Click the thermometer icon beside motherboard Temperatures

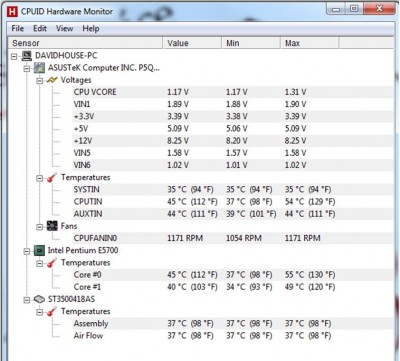tap(52, 177)
